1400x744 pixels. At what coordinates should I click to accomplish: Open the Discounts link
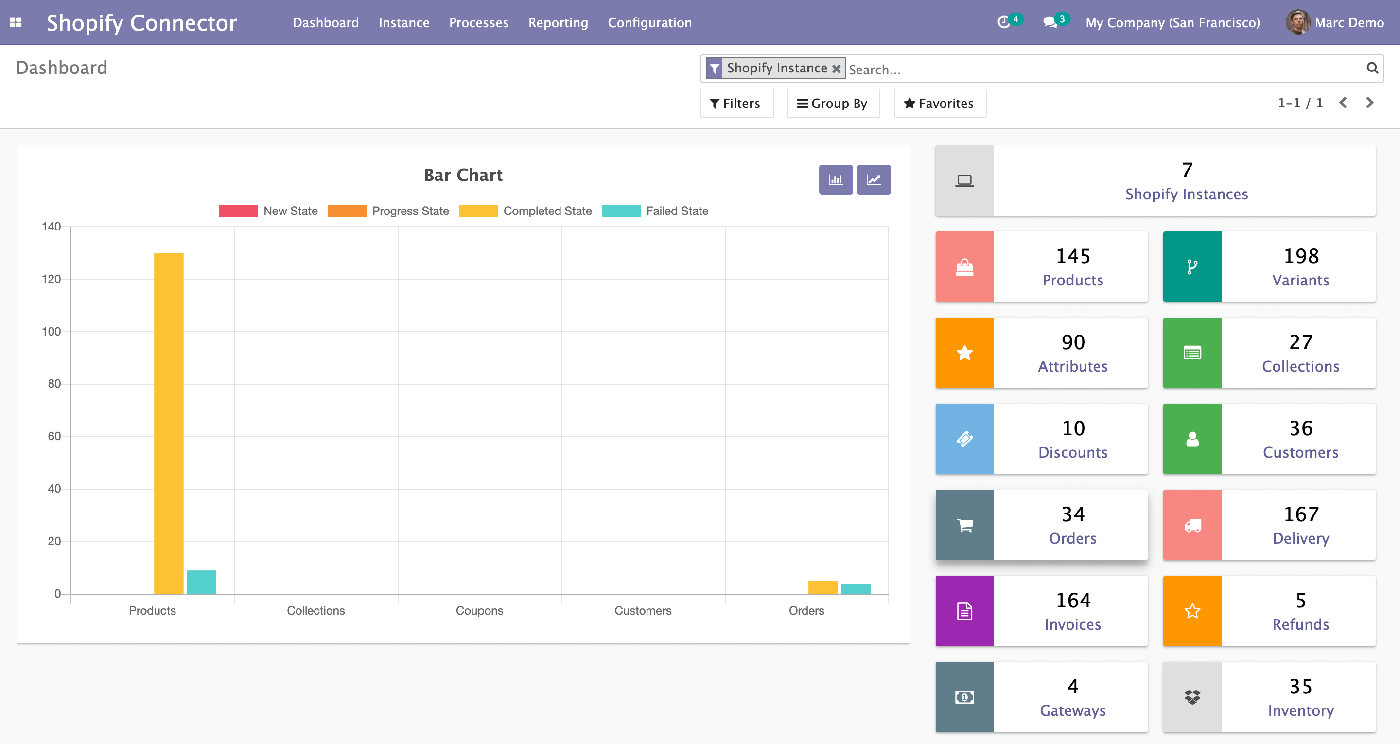(1073, 452)
